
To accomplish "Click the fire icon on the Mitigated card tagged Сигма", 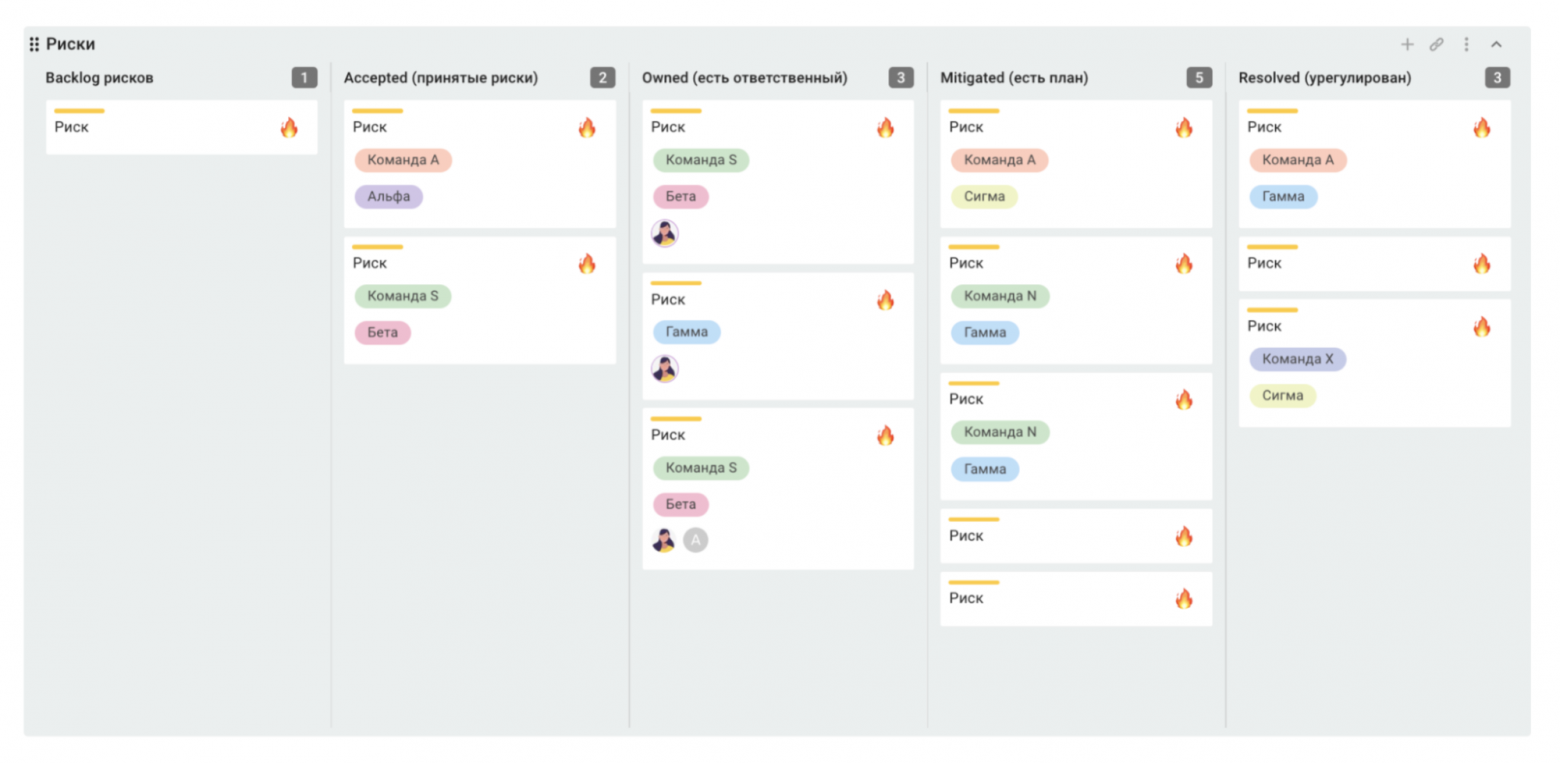I will coord(1184,127).
